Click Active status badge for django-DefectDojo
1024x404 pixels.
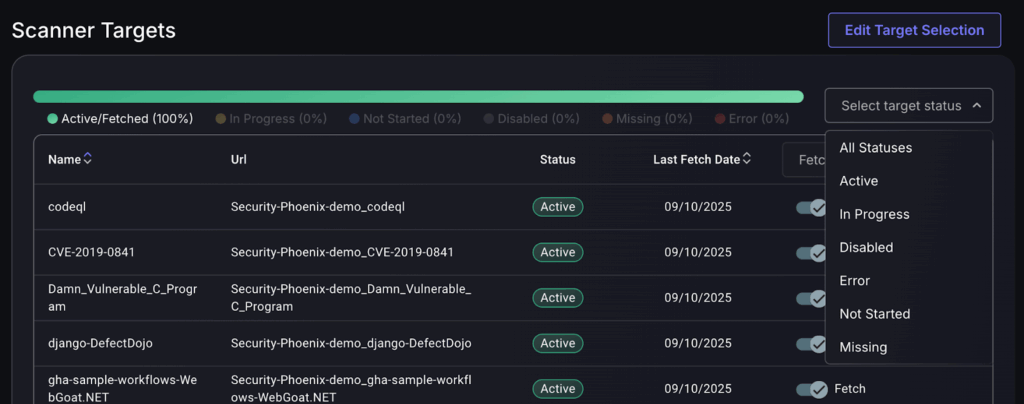pos(557,343)
